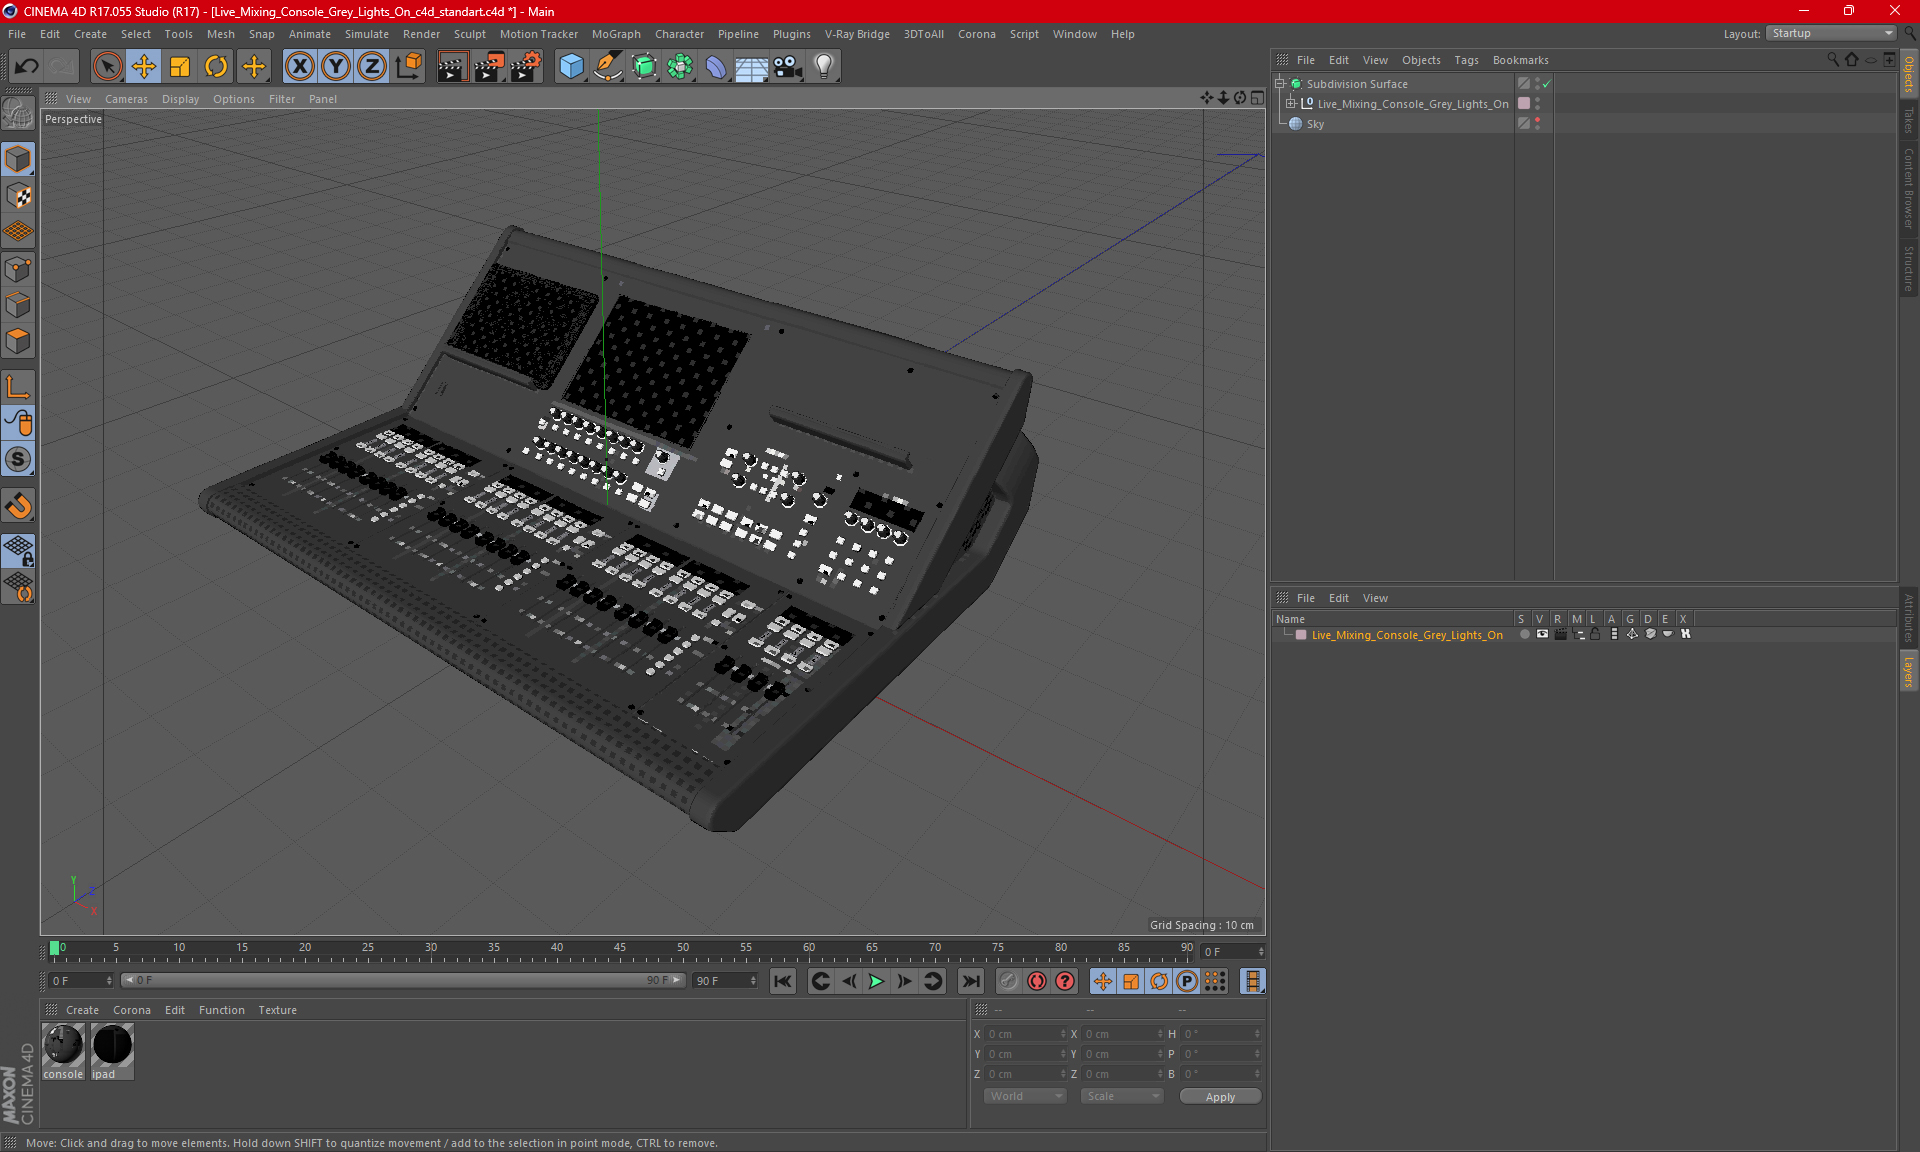Click layer color swatch for Live_Mixing_Console
1920x1152 pixels.
pos(1301,635)
